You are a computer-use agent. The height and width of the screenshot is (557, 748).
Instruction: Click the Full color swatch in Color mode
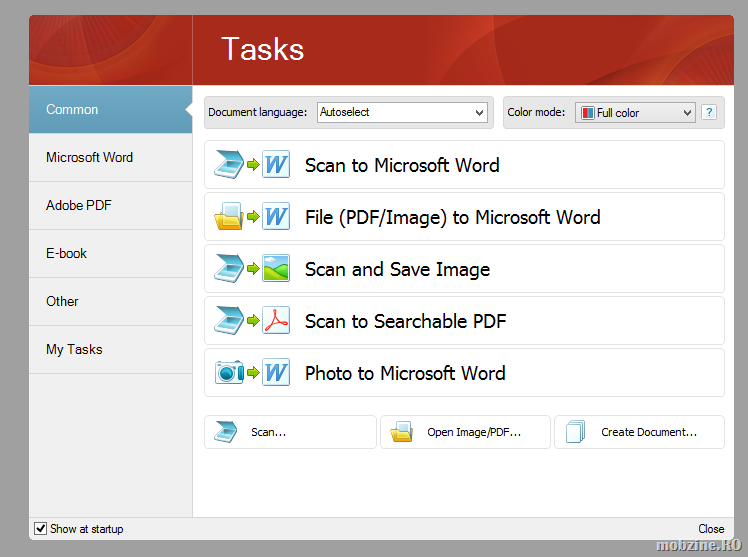[588, 113]
